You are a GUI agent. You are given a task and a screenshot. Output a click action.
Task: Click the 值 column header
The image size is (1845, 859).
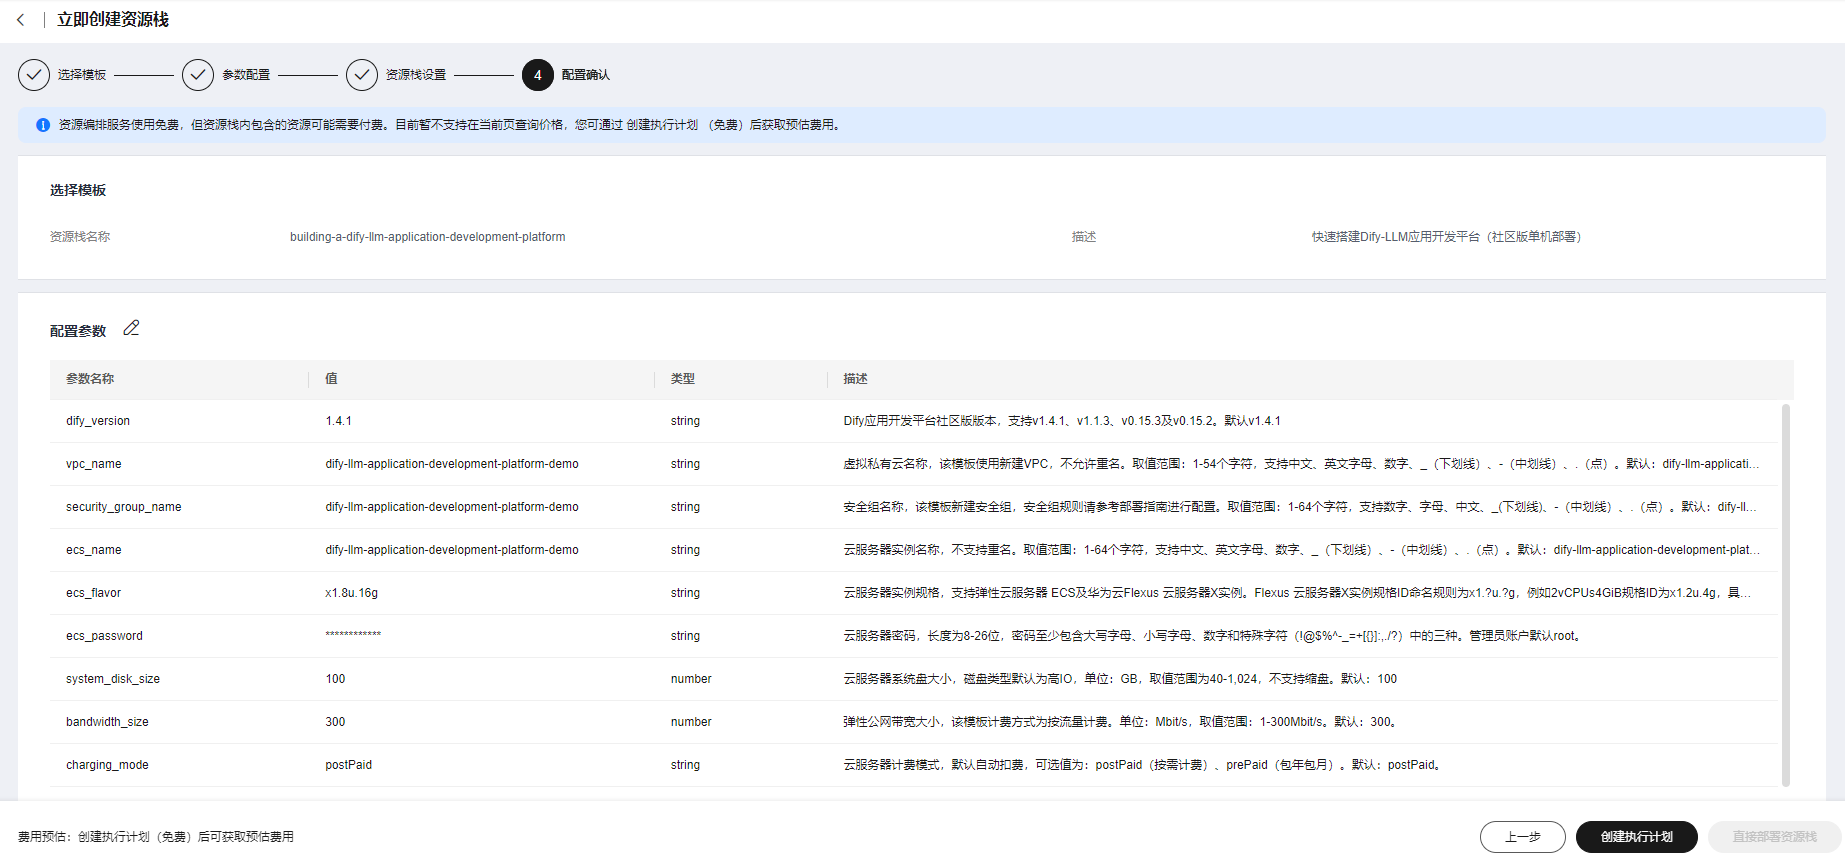(331, 379)
